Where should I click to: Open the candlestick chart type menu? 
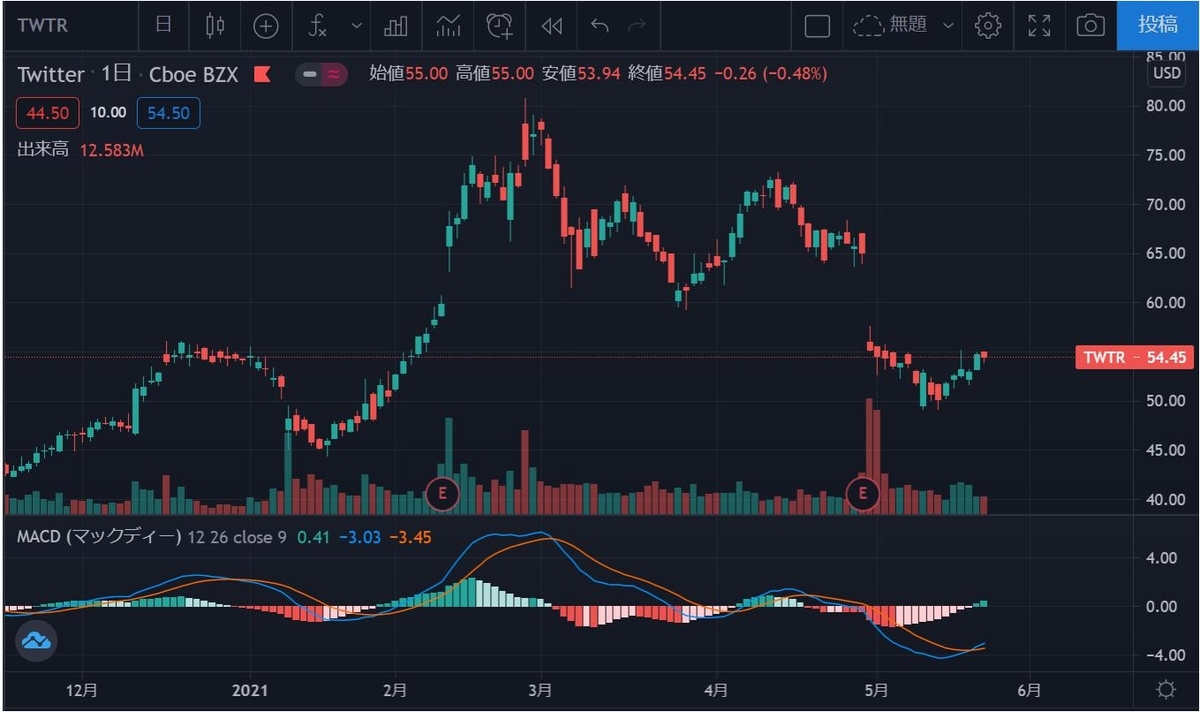click(214, 25)
